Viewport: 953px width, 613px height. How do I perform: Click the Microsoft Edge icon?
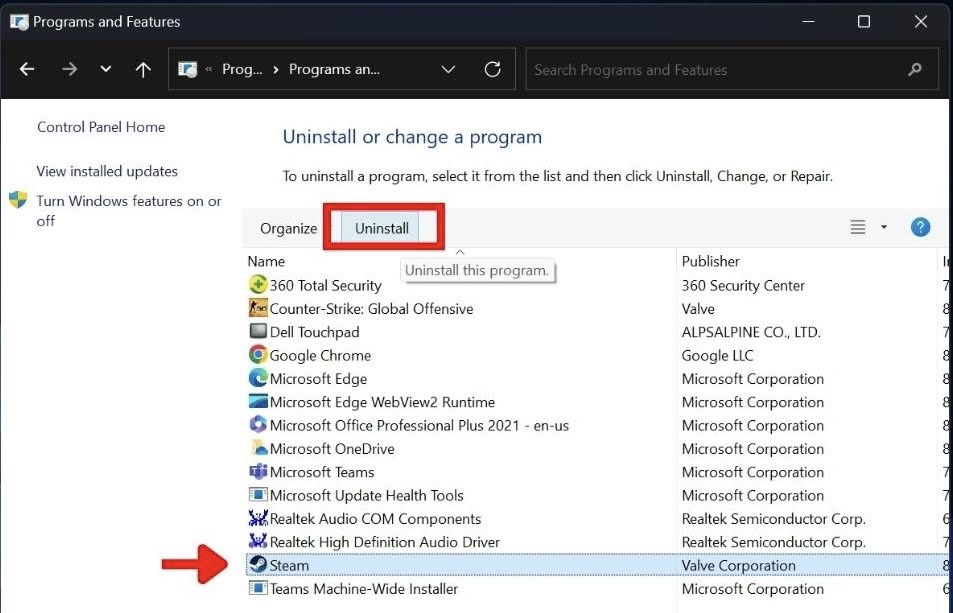[258, 378]
